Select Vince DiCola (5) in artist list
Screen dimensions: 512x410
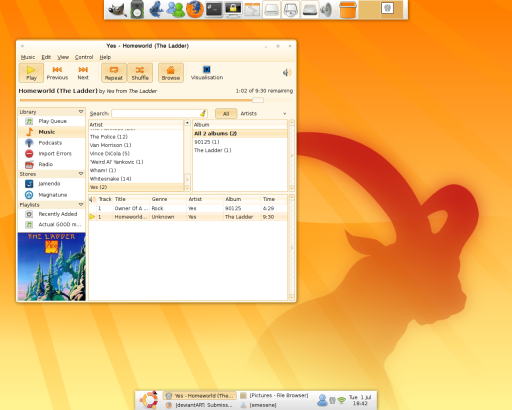tap(136, 153)
